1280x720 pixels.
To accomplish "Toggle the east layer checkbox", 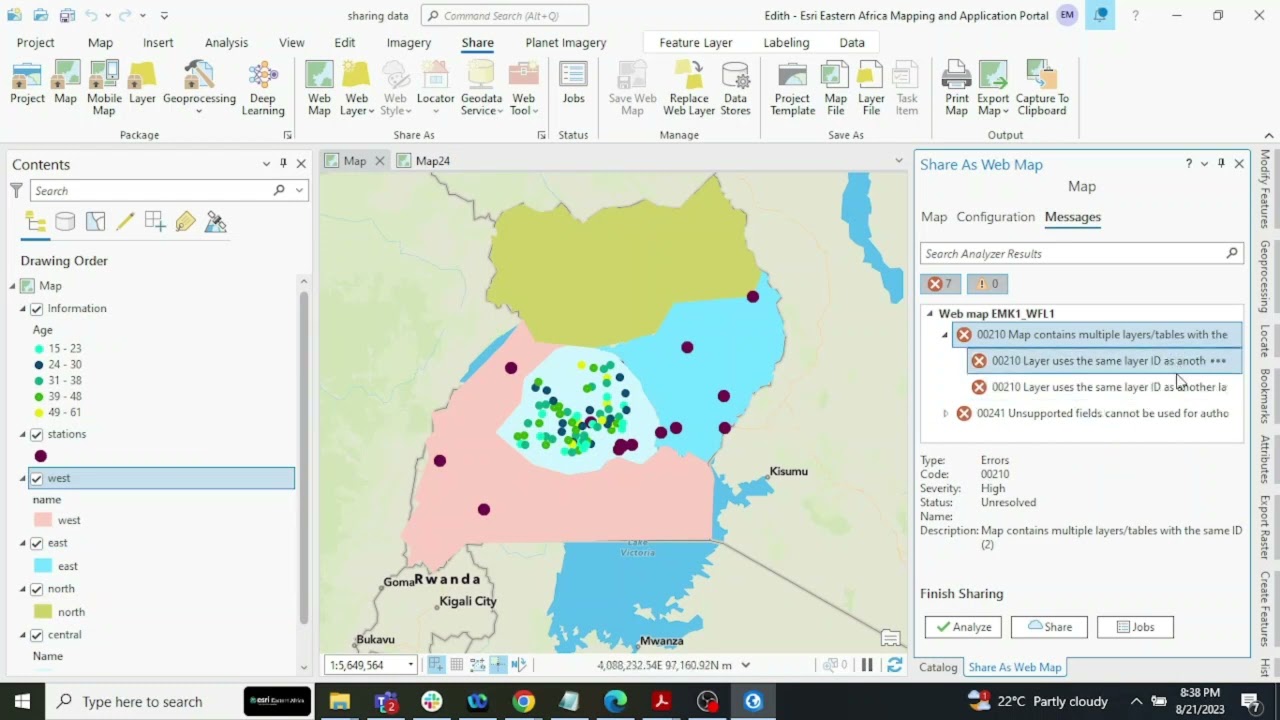I will click(37, 544).
